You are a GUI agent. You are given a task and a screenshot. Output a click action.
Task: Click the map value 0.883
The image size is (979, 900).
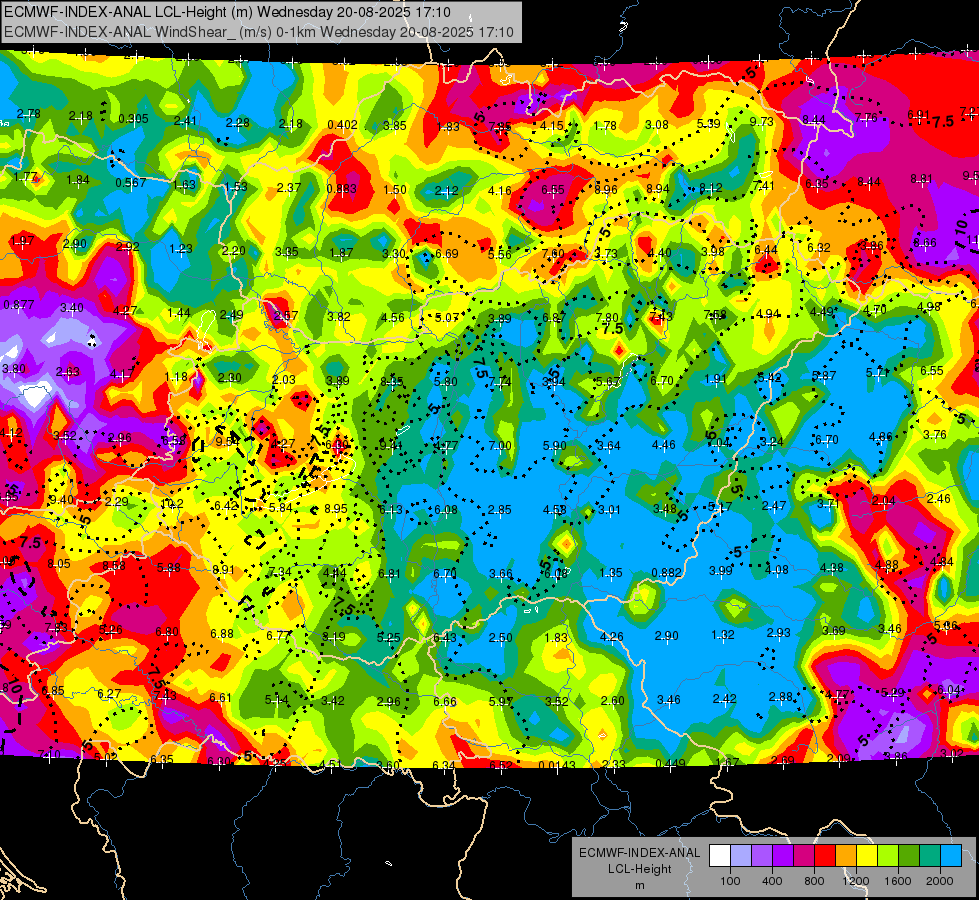click(342, 189)
